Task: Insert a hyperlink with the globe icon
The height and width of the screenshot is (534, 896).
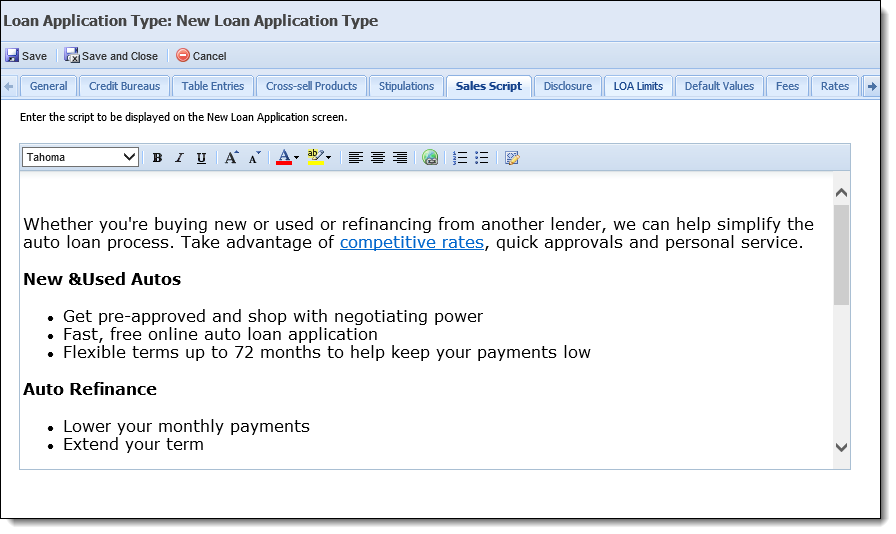Action: click(x=430, y=158)
